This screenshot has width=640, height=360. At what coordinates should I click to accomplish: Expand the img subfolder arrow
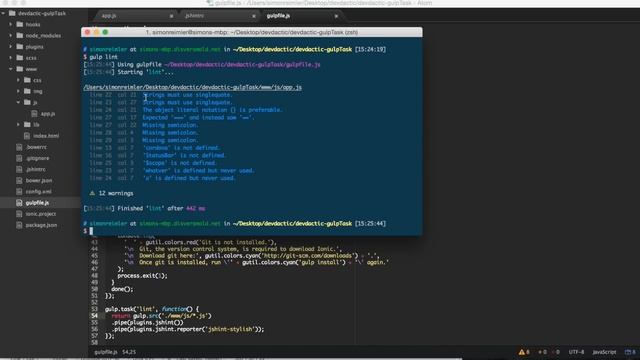18,91
